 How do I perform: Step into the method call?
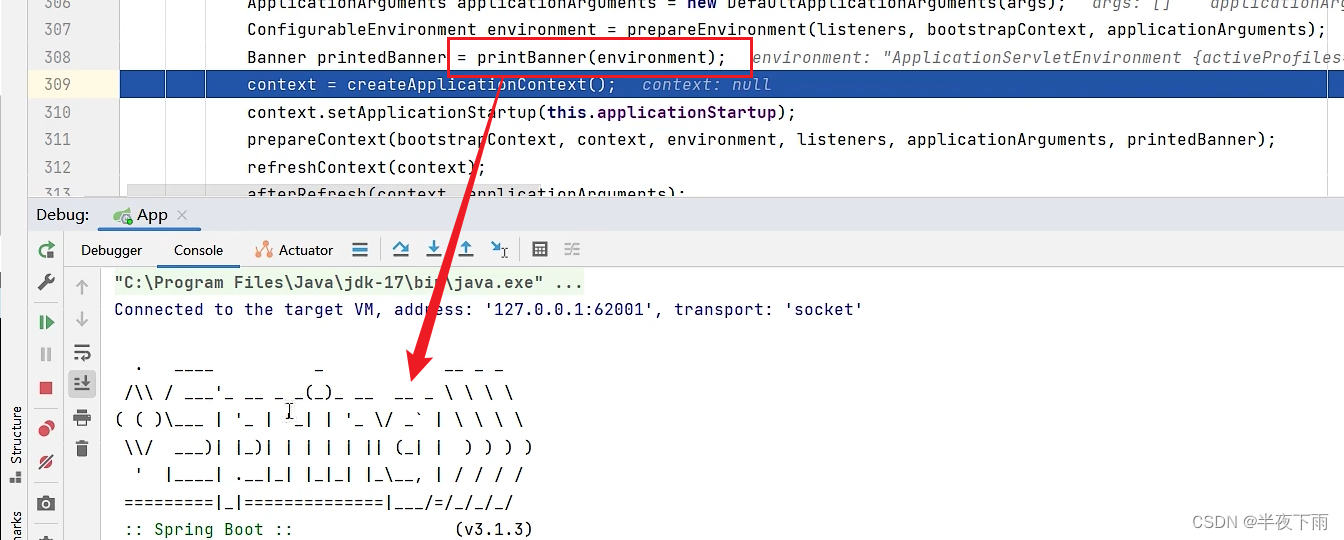(x=434, y=249)
